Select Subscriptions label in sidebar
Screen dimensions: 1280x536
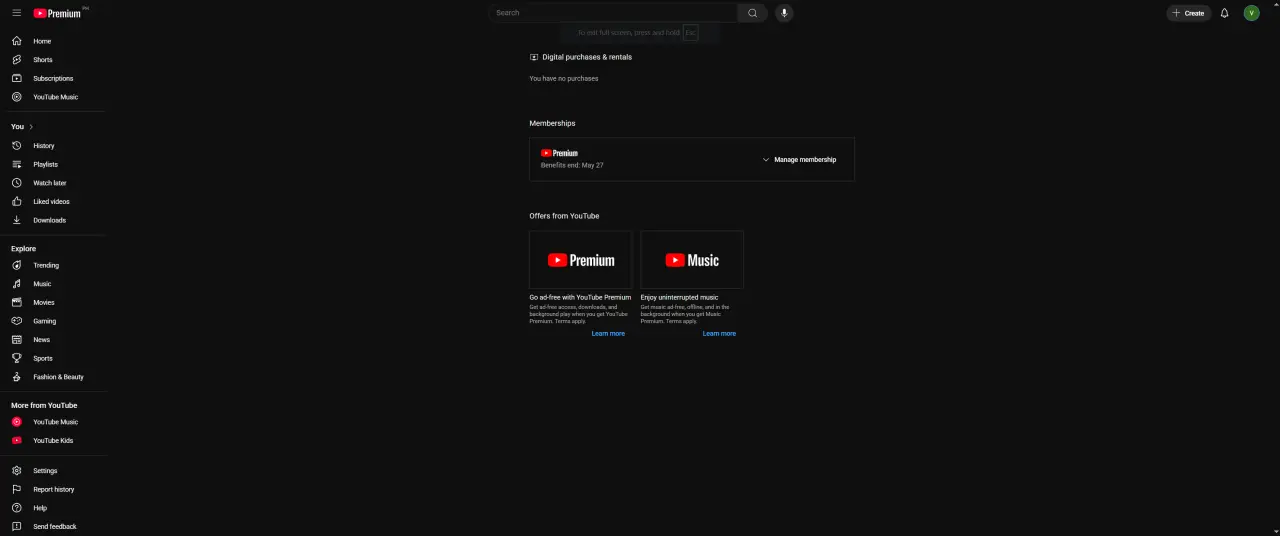coord(53,78)
